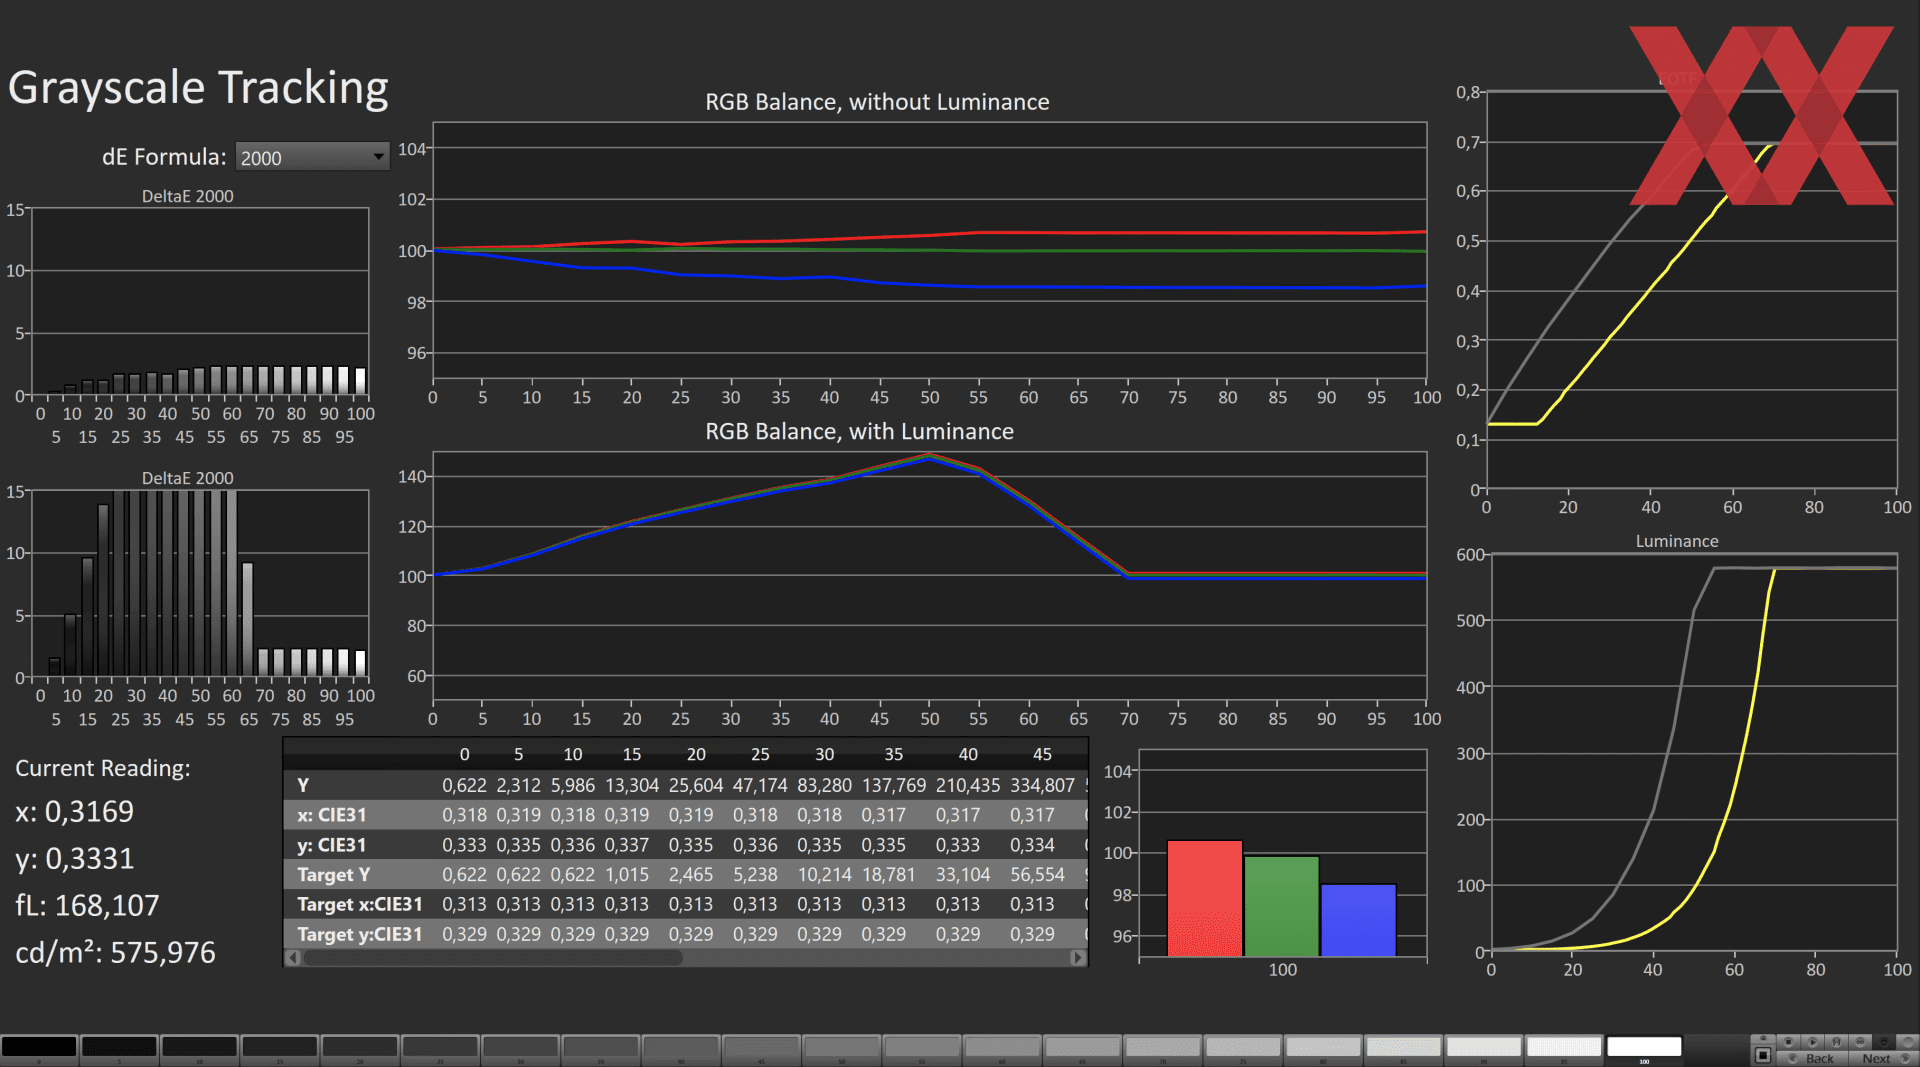Click the 'y: CIE31' row header

coord(332,845)
